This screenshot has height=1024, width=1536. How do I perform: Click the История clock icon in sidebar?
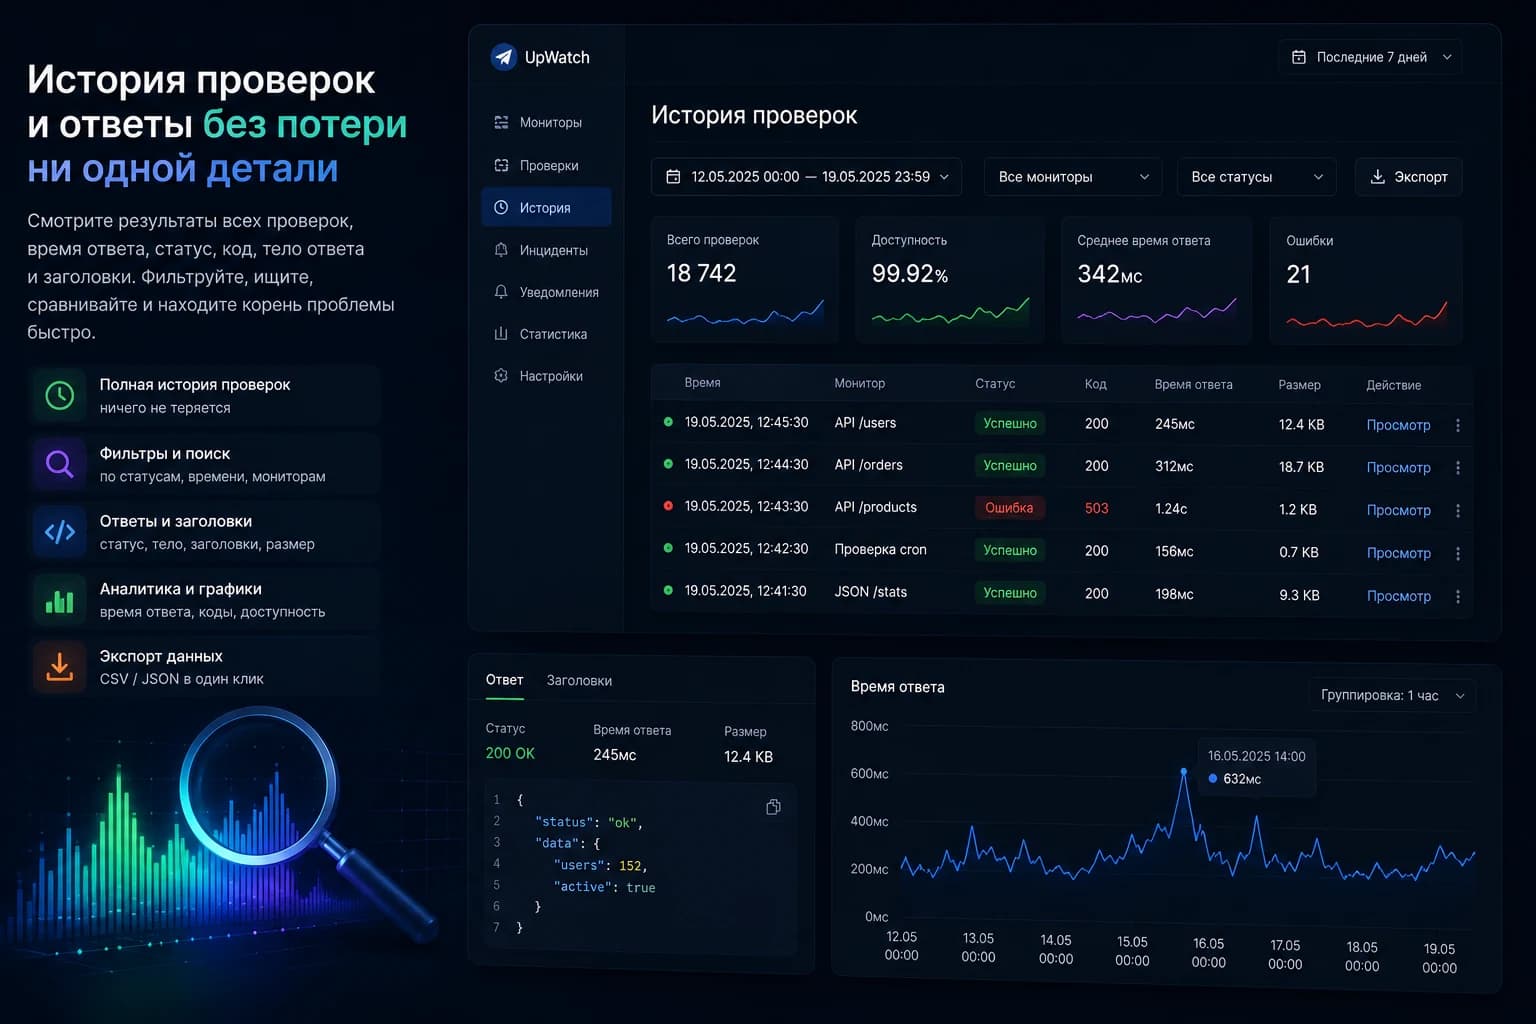click(x=501, y=207)
